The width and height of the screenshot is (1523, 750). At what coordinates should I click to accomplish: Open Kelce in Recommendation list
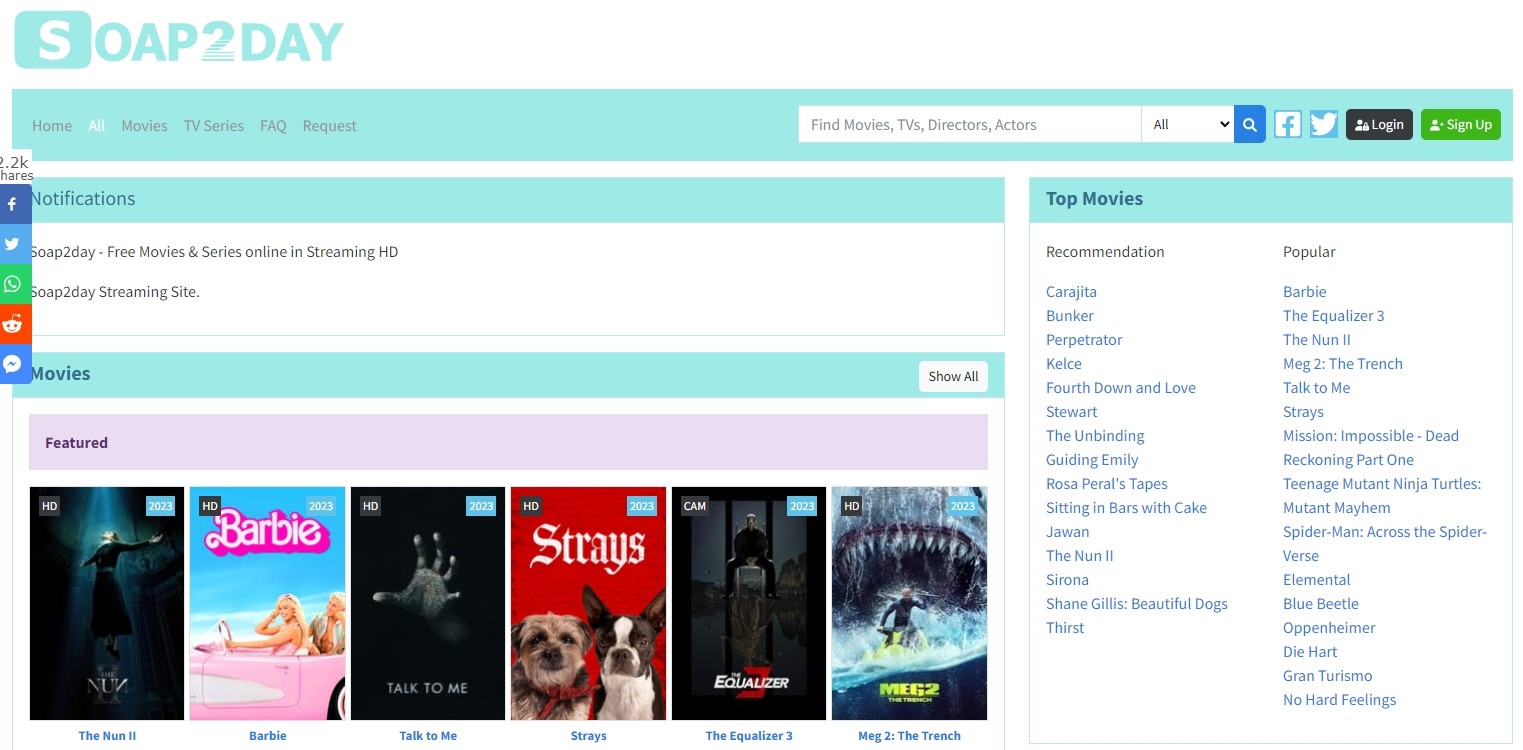[x=1064, y=364]
